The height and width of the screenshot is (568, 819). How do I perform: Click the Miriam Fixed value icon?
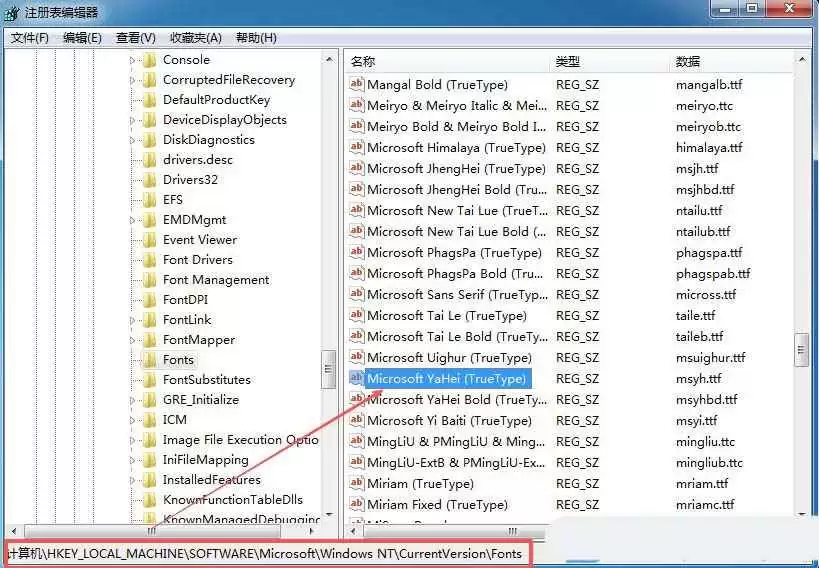tap(356, 504)
